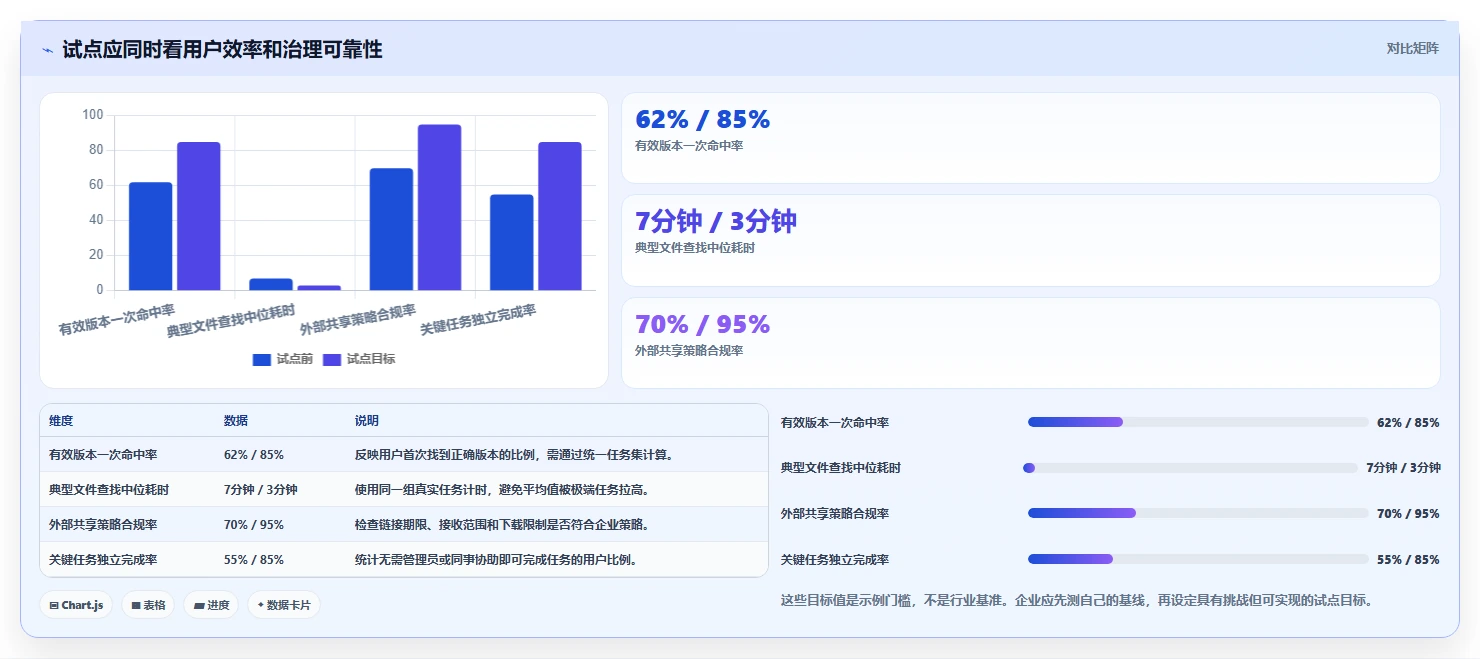Viewport: 1480px width, 659px height.
Task: Click the 55% / 85% value beside the progress bar
Action: tap(1408, 560)
